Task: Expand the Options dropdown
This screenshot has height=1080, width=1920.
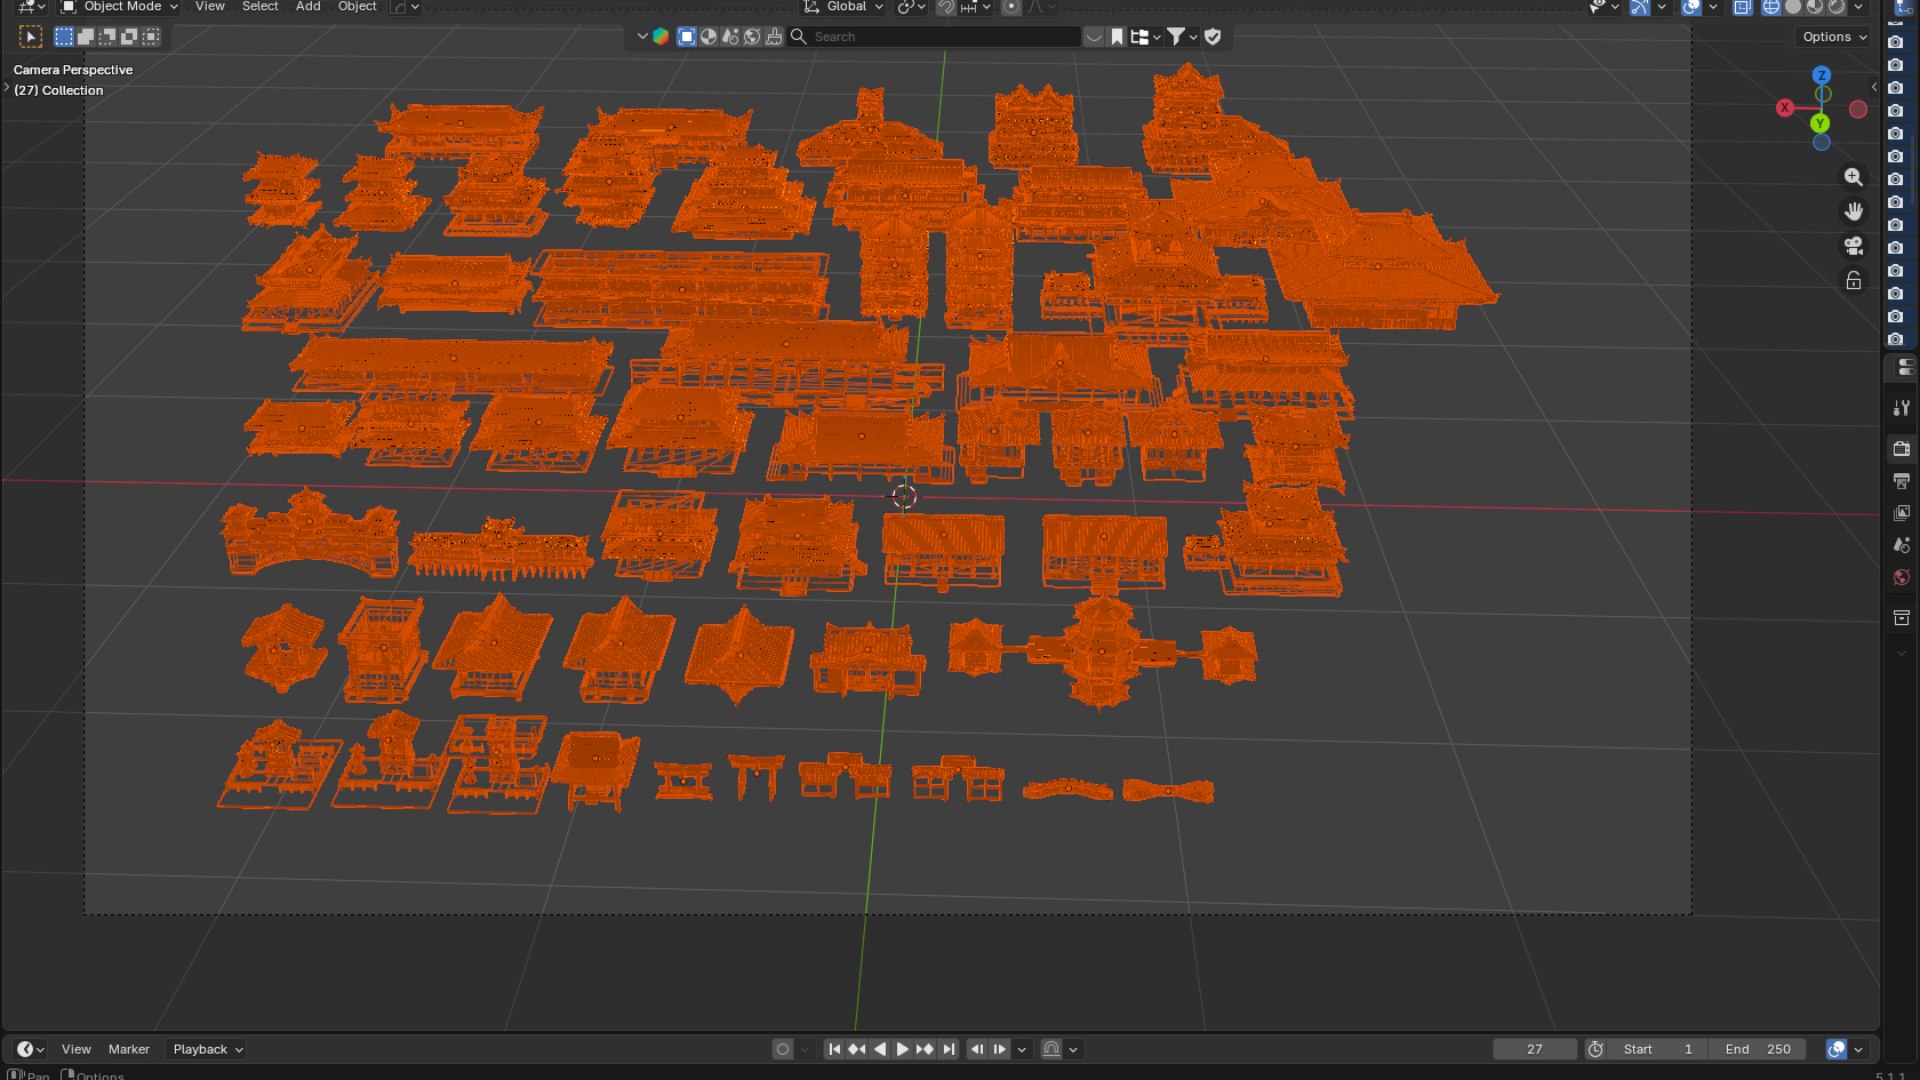Action: [x=1835, y=37]
